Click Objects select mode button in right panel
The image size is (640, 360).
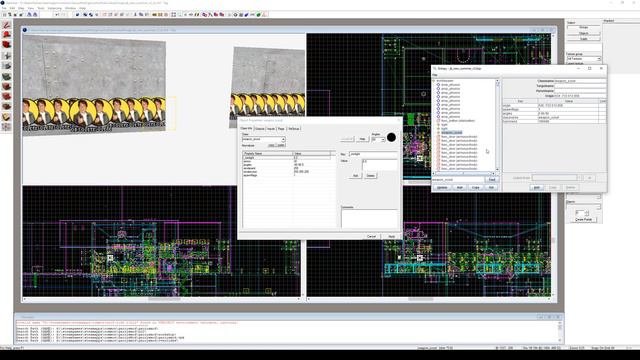click(584, 33)
